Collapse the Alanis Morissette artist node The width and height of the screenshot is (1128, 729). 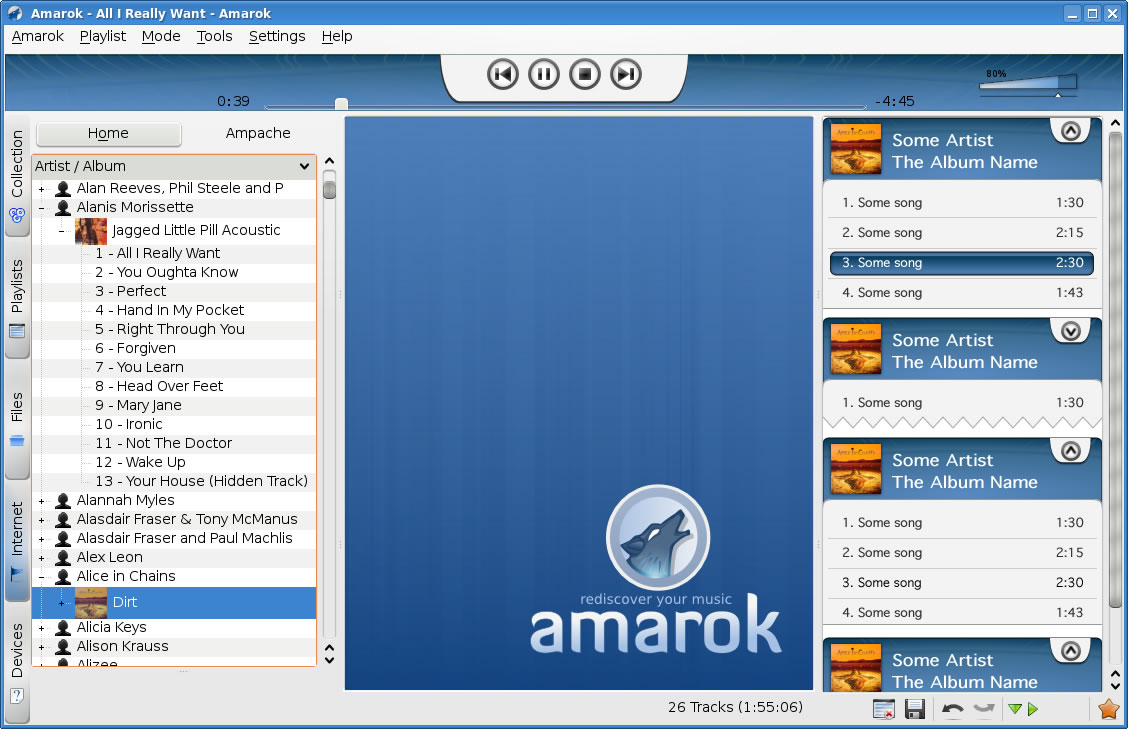click(41, 208)
